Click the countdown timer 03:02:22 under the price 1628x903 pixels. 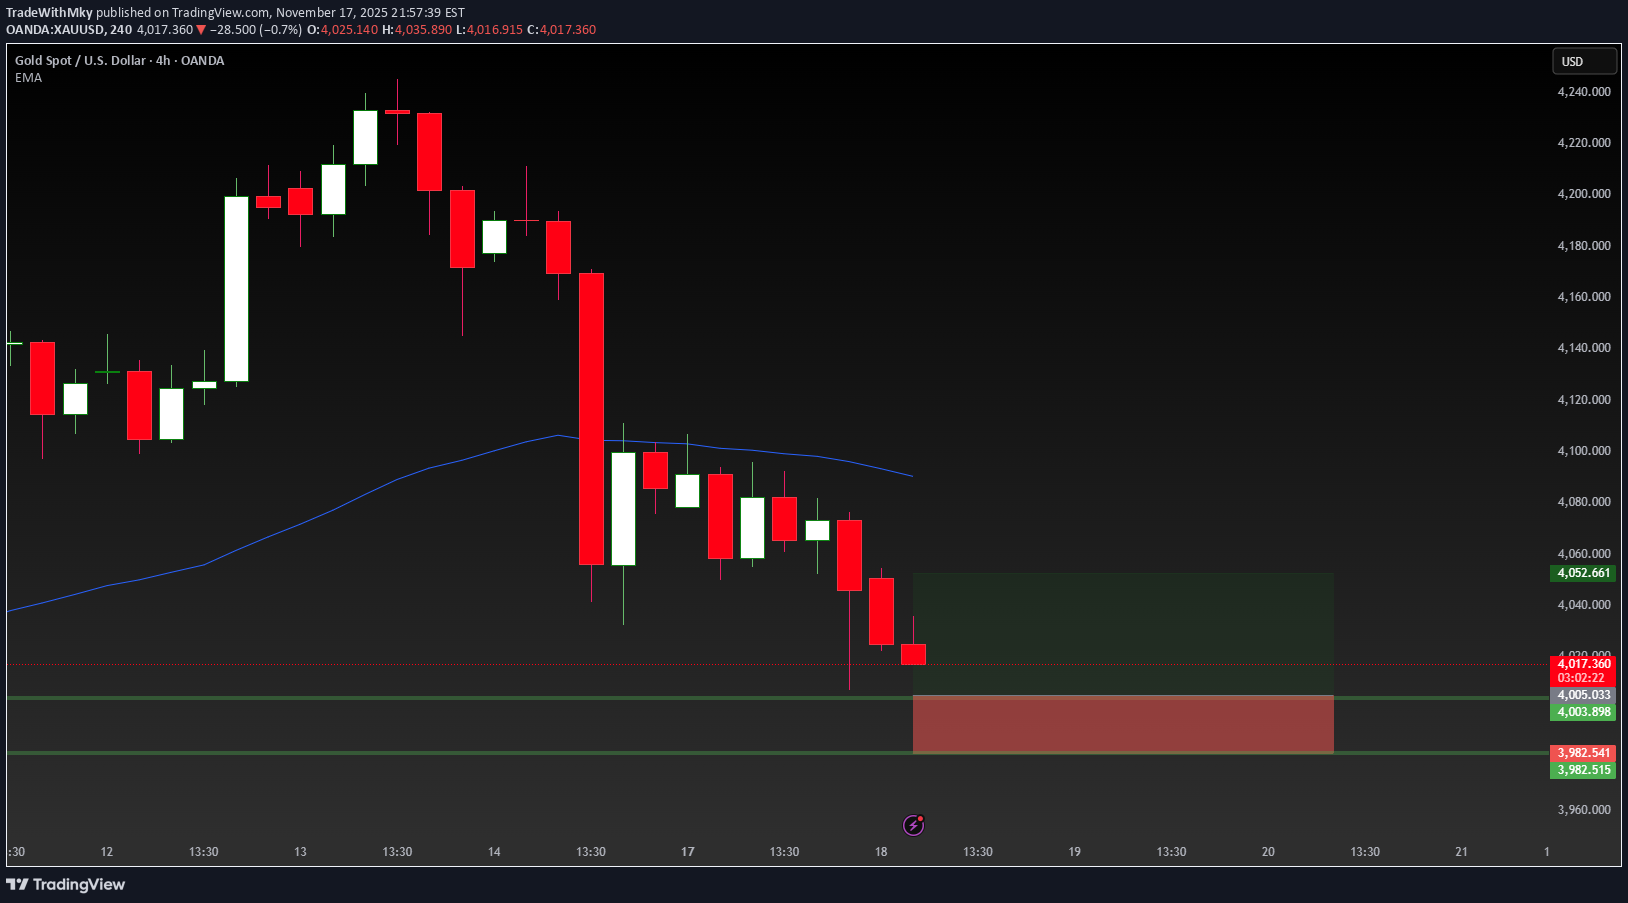pyautogui.click(x=1583, y=677)
